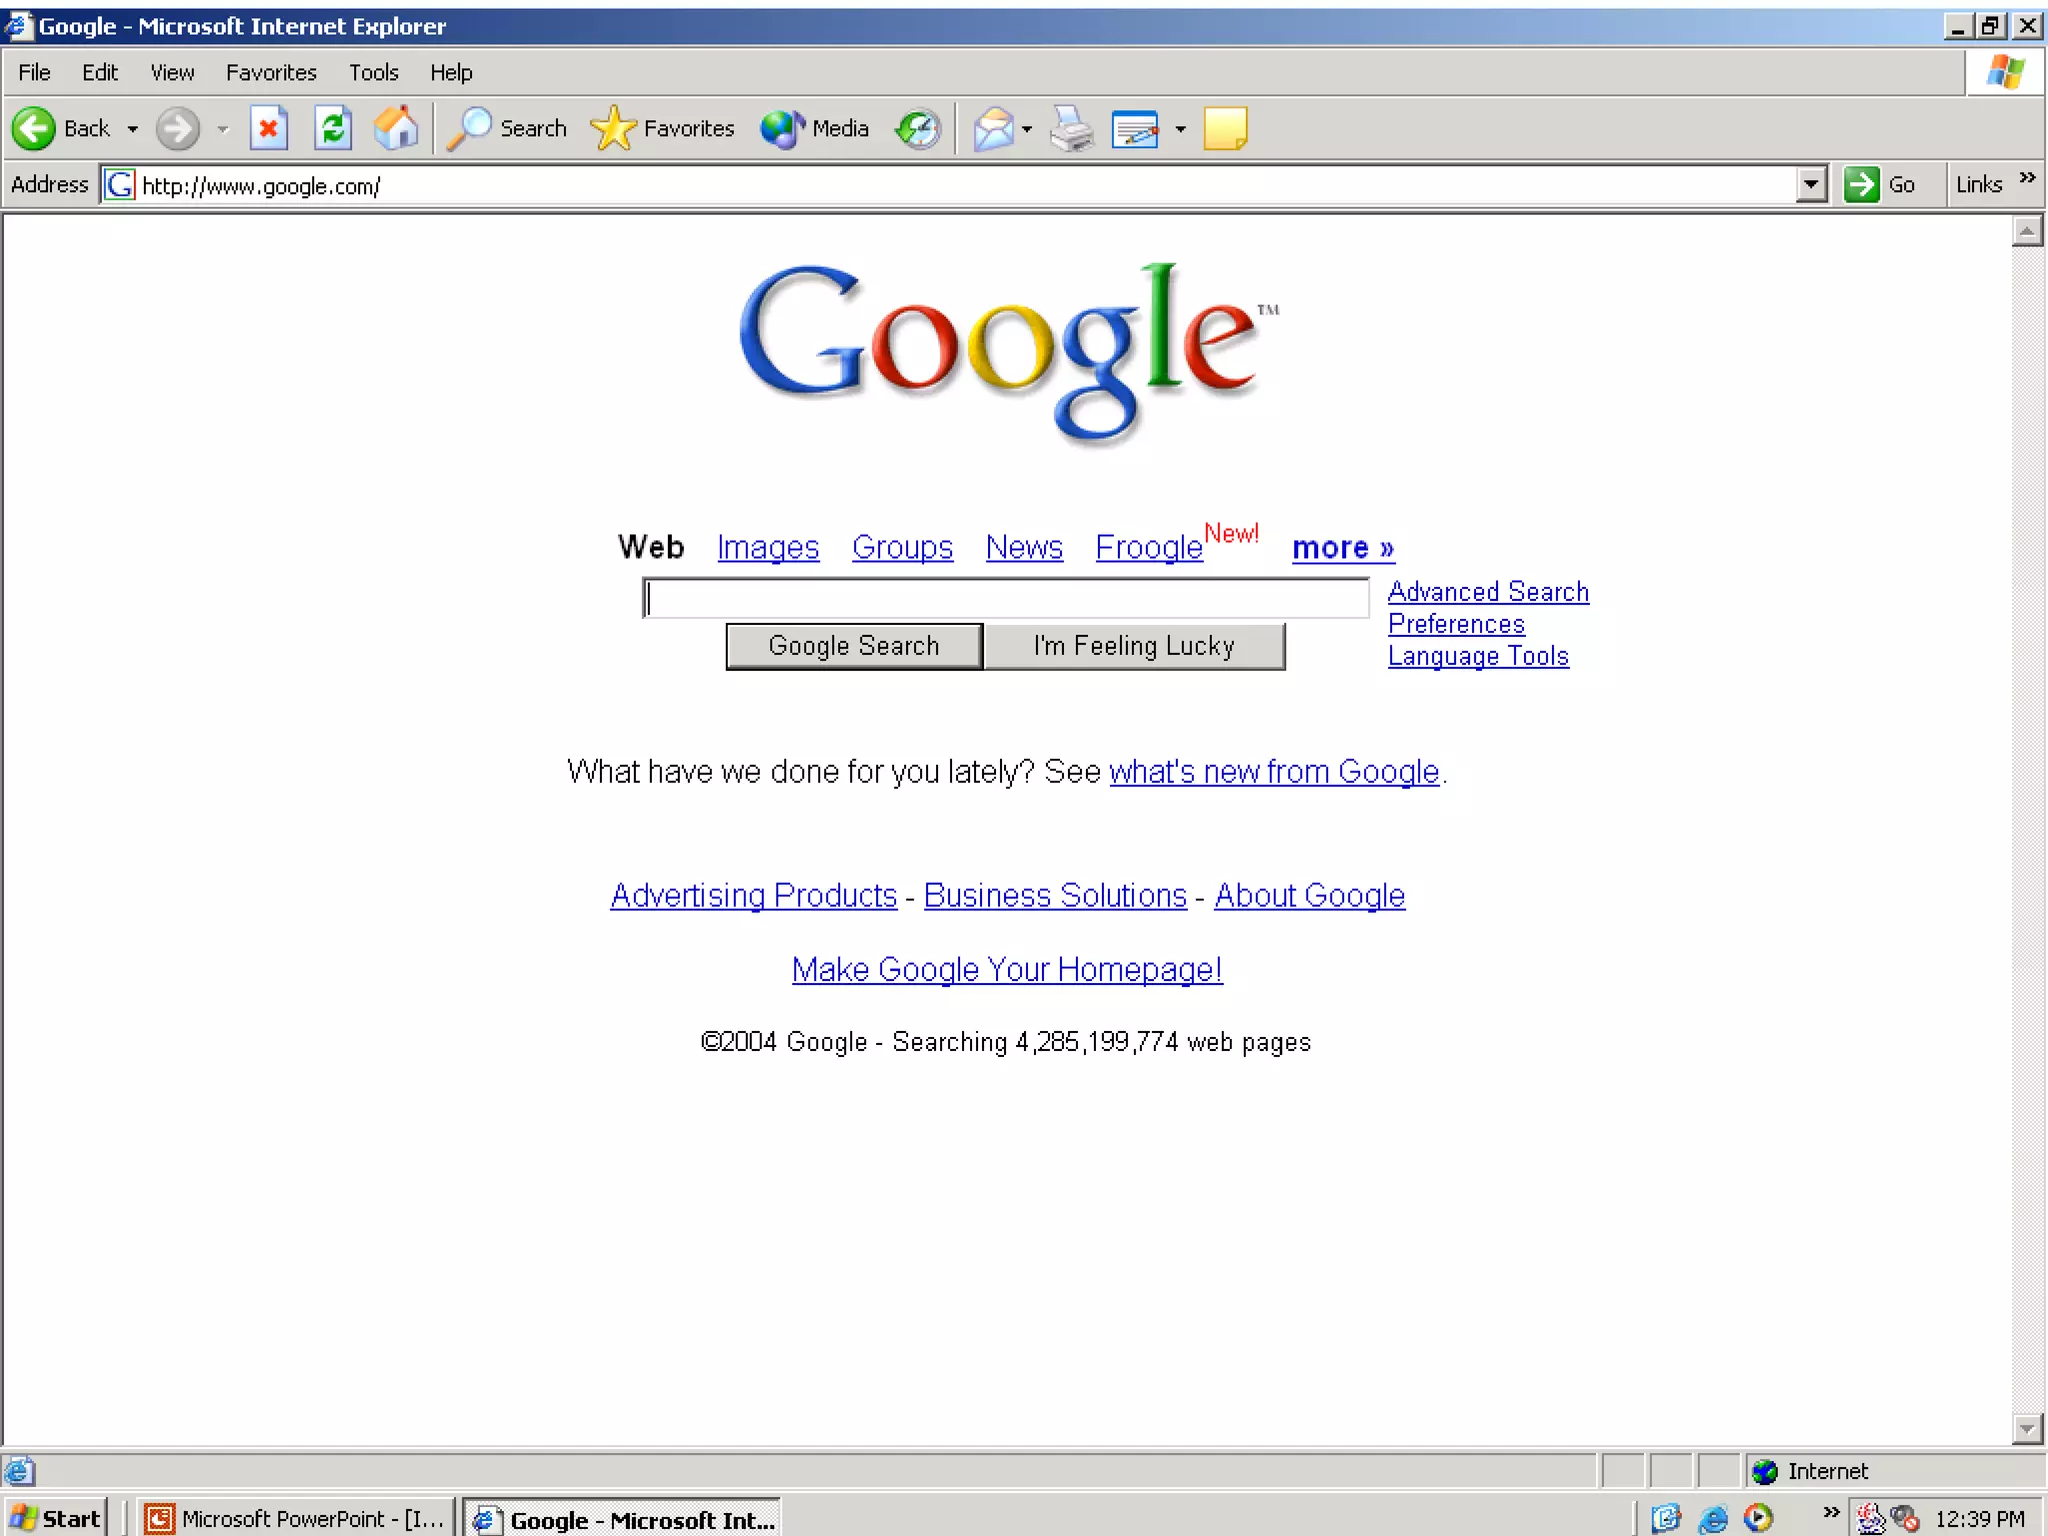This screenshot has width=2048, height=1536.
Task: Open the Back button history dropdown
Action: coord(133,129)
